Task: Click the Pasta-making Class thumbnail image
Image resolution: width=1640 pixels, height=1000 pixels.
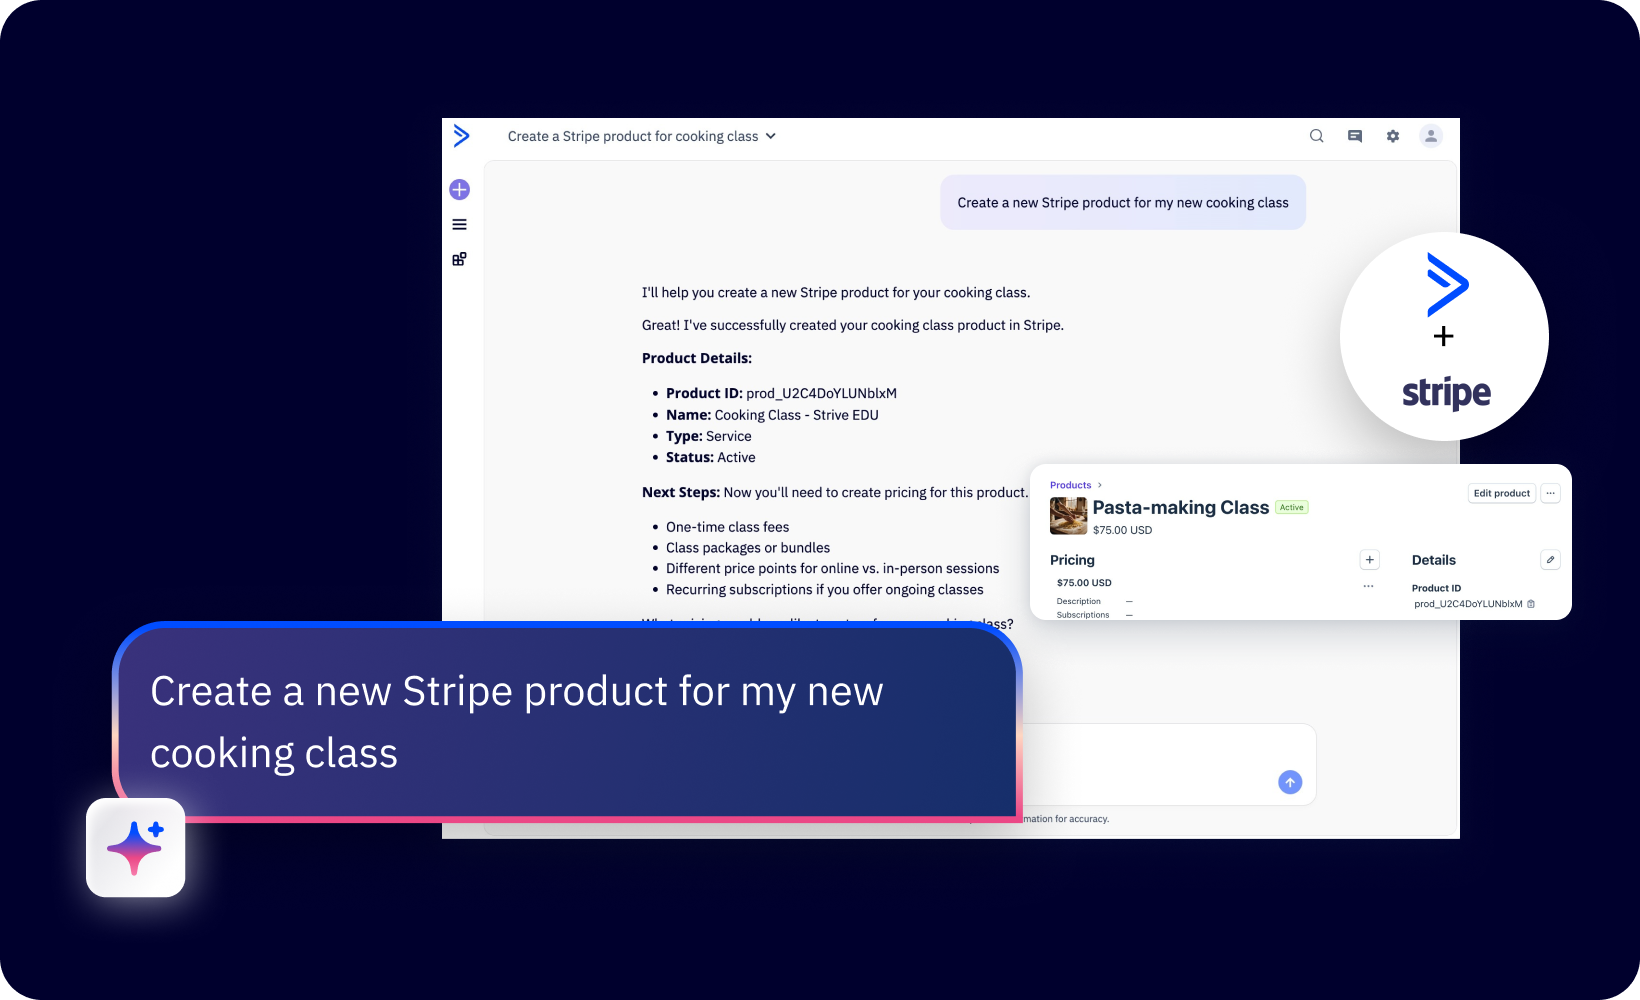Action: 1068,516
